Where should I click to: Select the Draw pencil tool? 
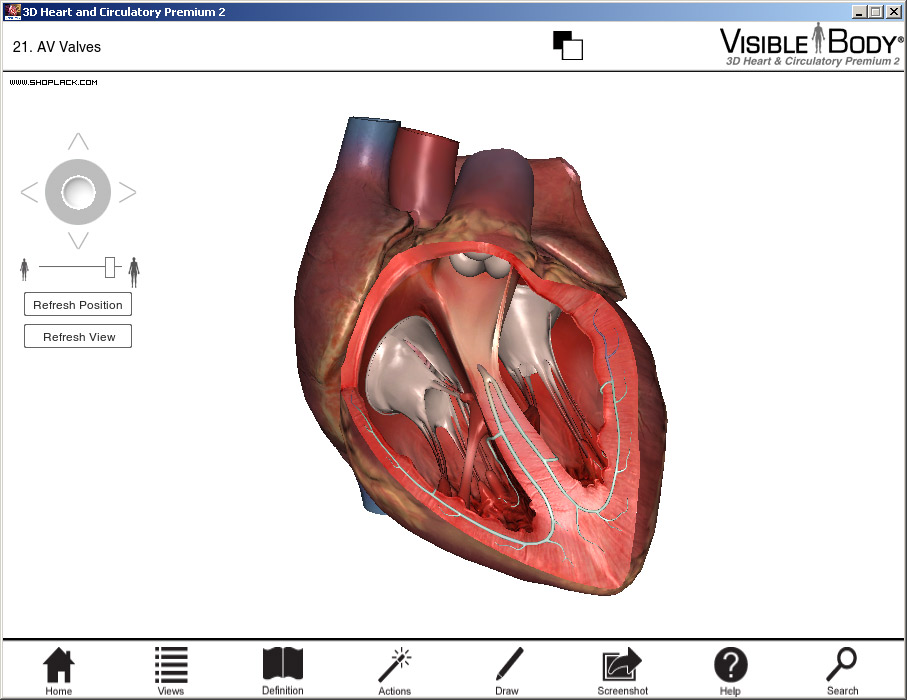tap(508, 671)
